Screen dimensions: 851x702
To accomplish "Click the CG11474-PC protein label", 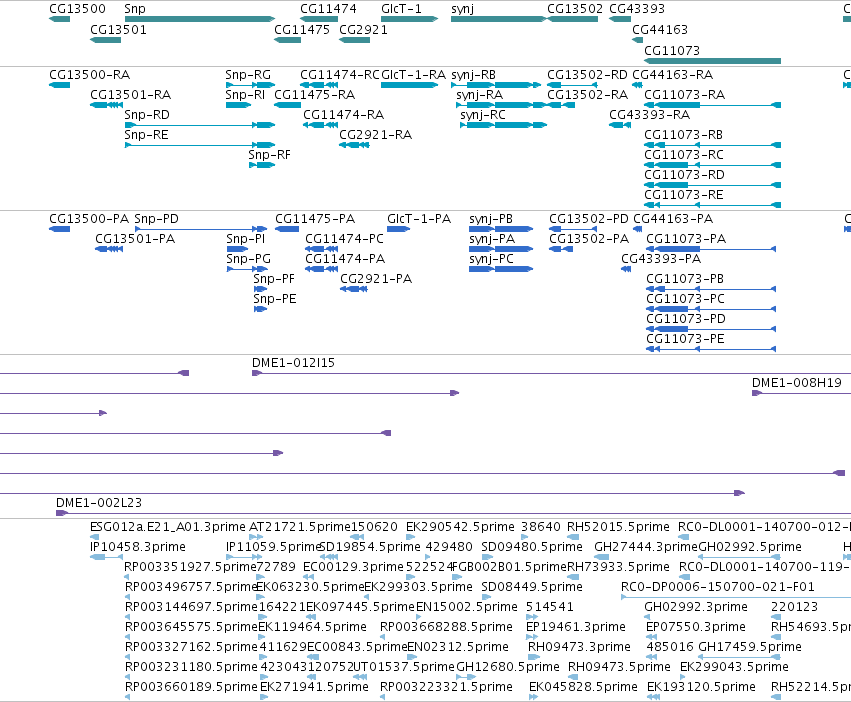I will point(344,239).
